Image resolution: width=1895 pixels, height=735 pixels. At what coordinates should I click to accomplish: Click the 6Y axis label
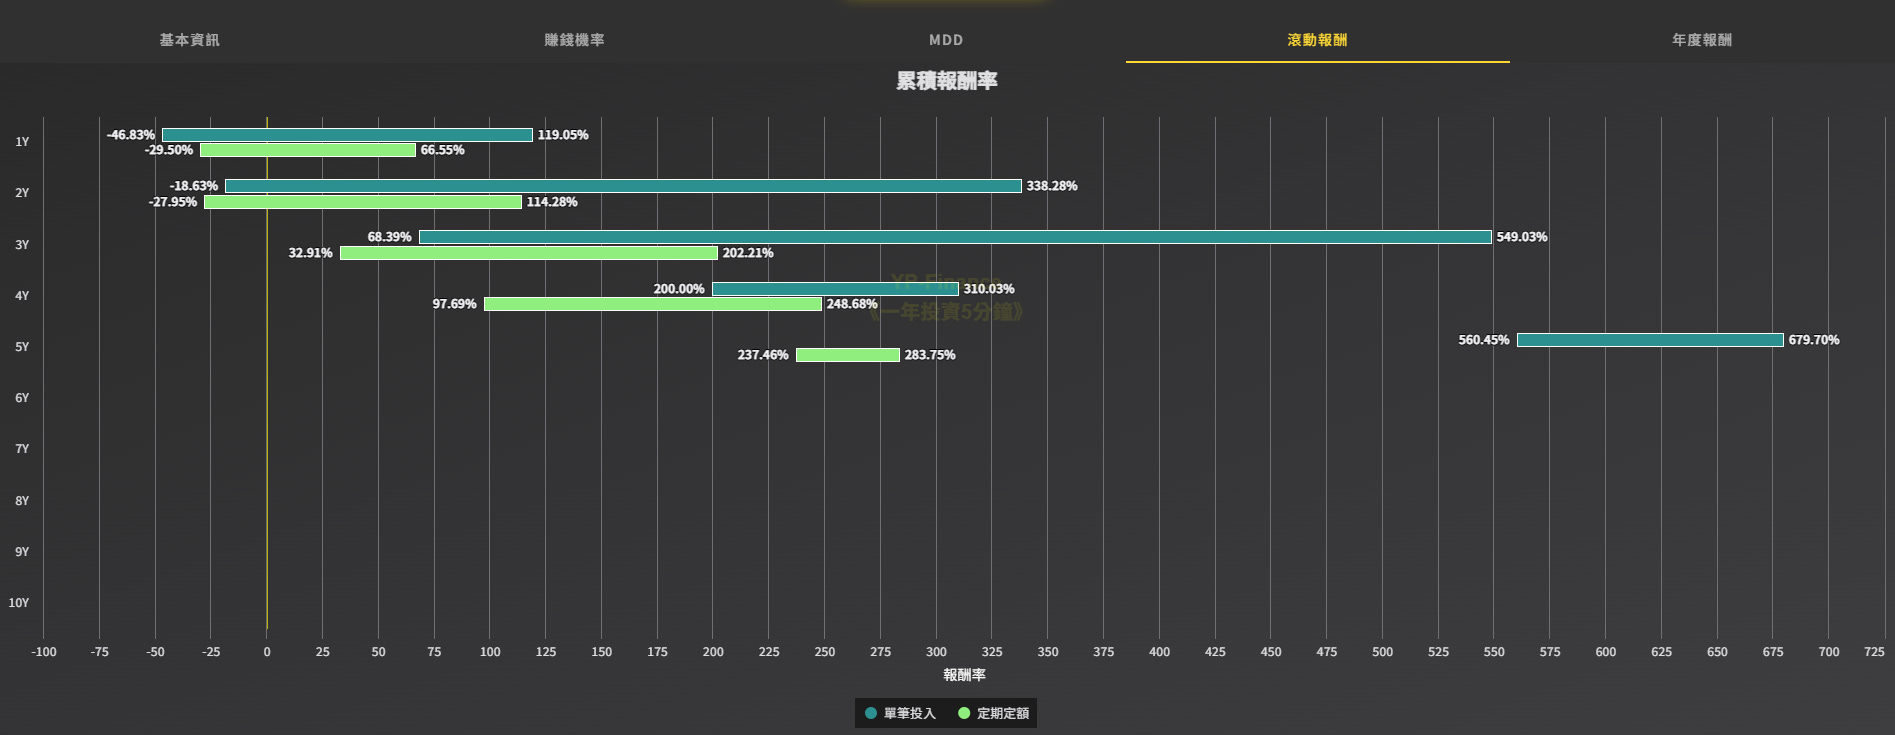(22, 398)
